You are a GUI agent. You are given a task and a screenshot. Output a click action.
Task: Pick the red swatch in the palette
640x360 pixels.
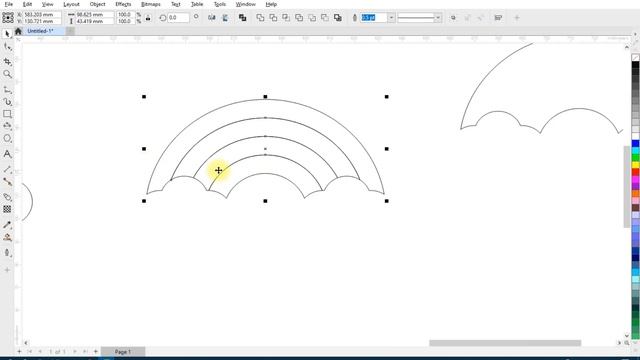(x=636, y=172)
